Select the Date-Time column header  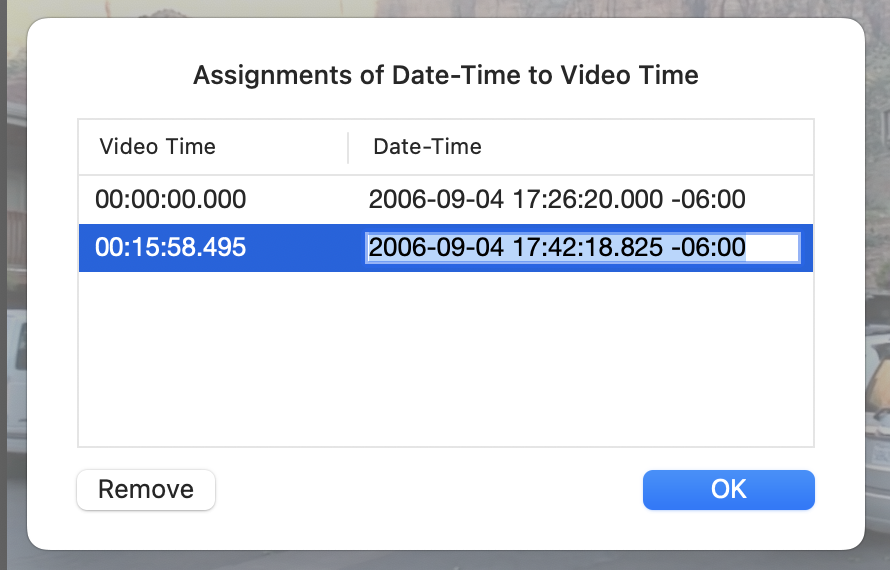tap(427, 146)
